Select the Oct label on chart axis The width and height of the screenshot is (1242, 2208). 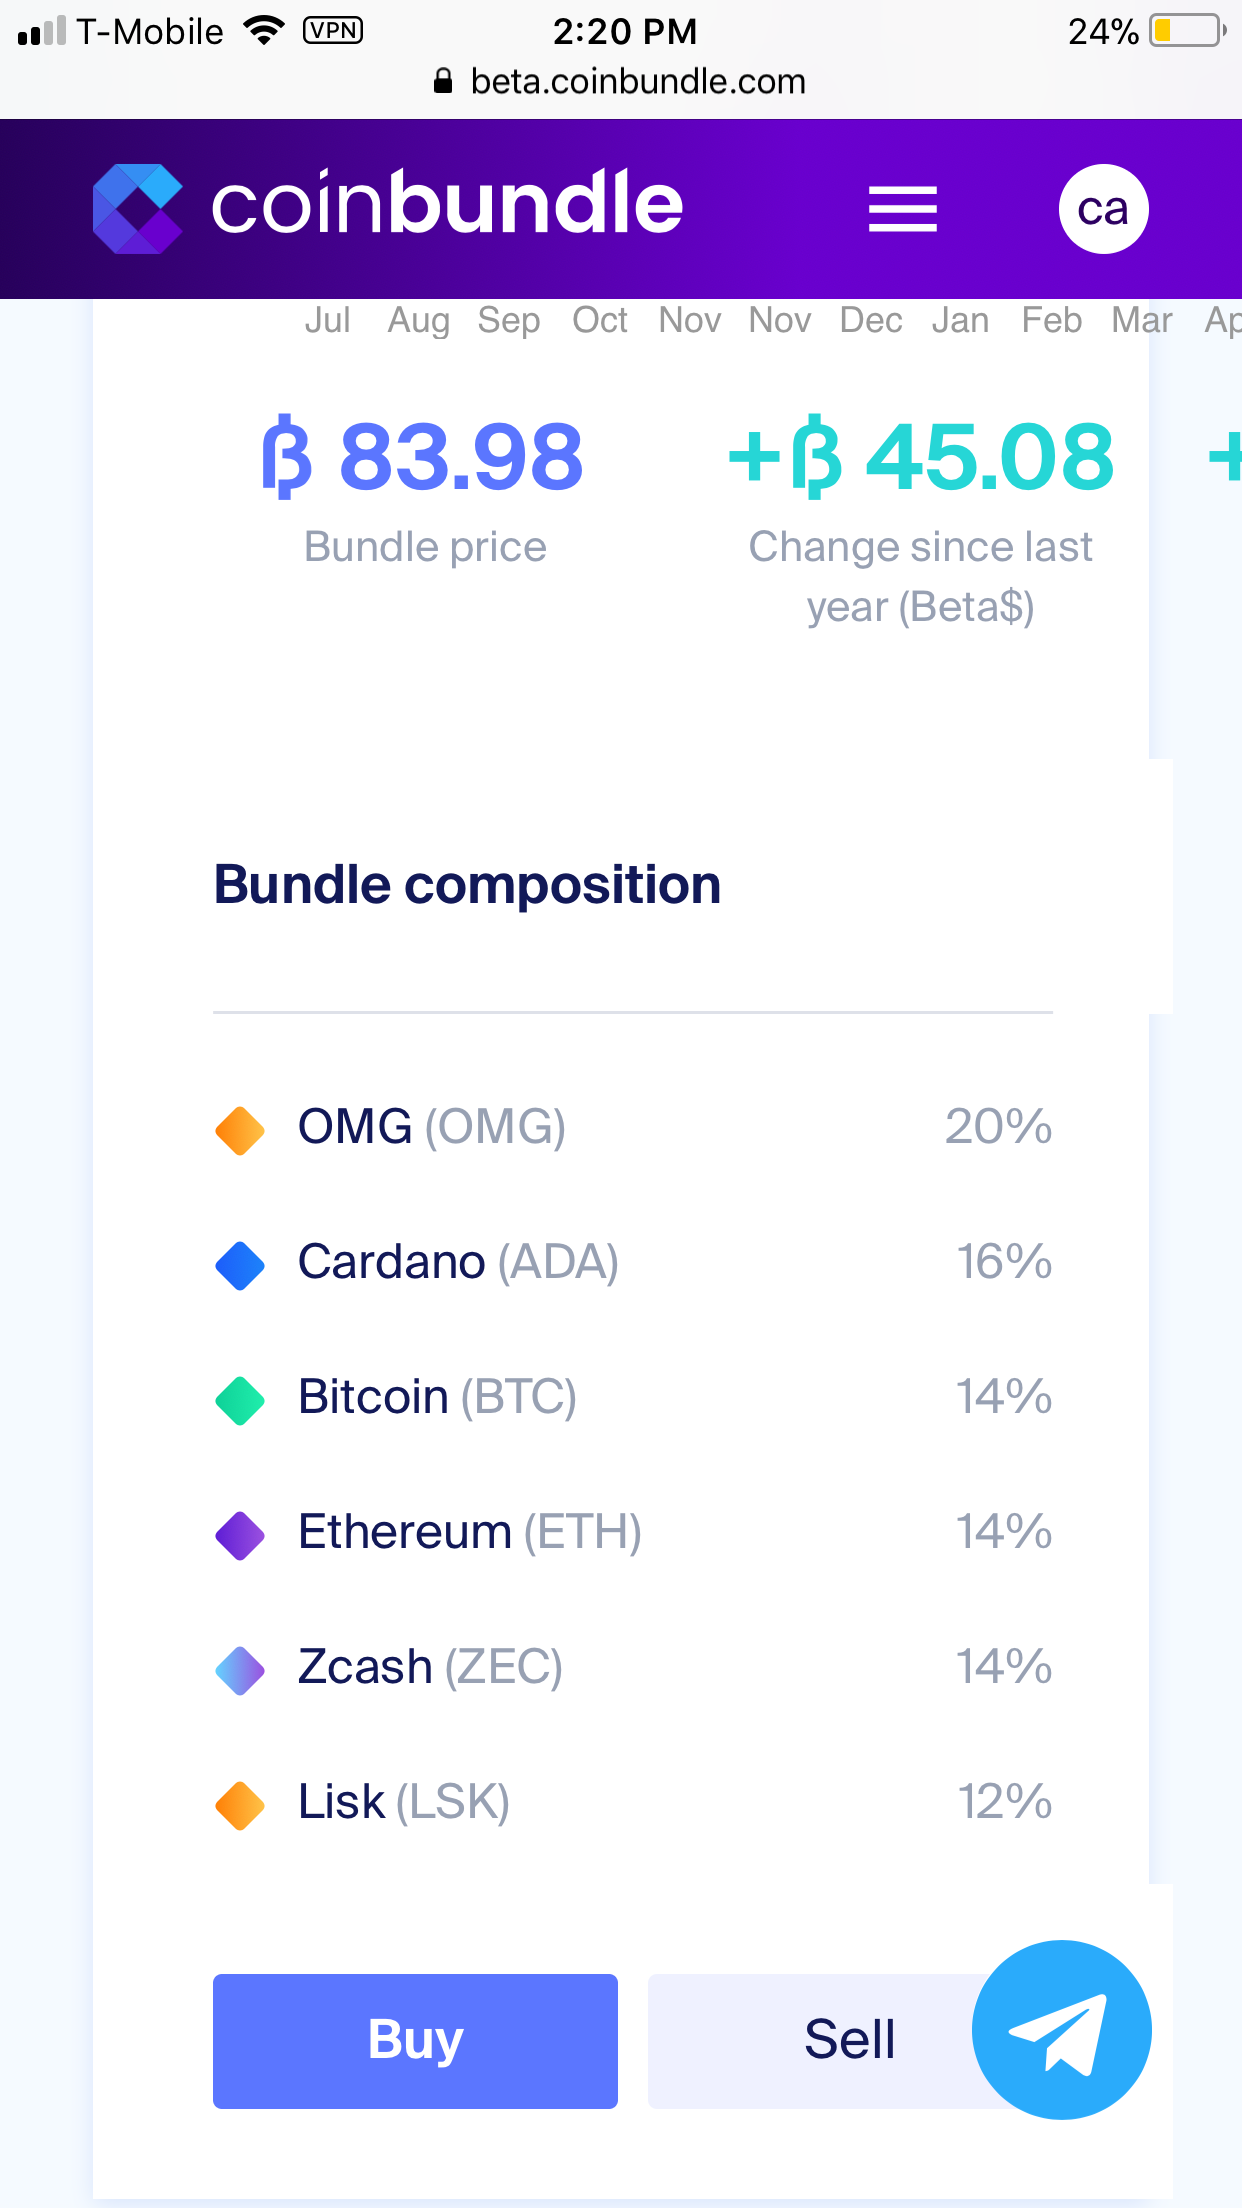pyautogui.click(x=599, y=320)
